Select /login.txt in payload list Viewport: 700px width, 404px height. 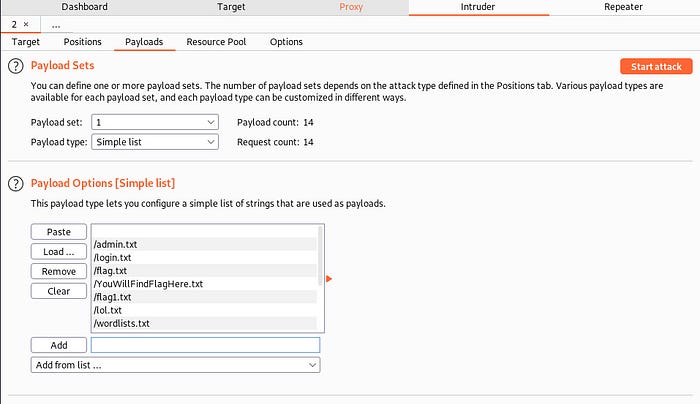point(204,258)
